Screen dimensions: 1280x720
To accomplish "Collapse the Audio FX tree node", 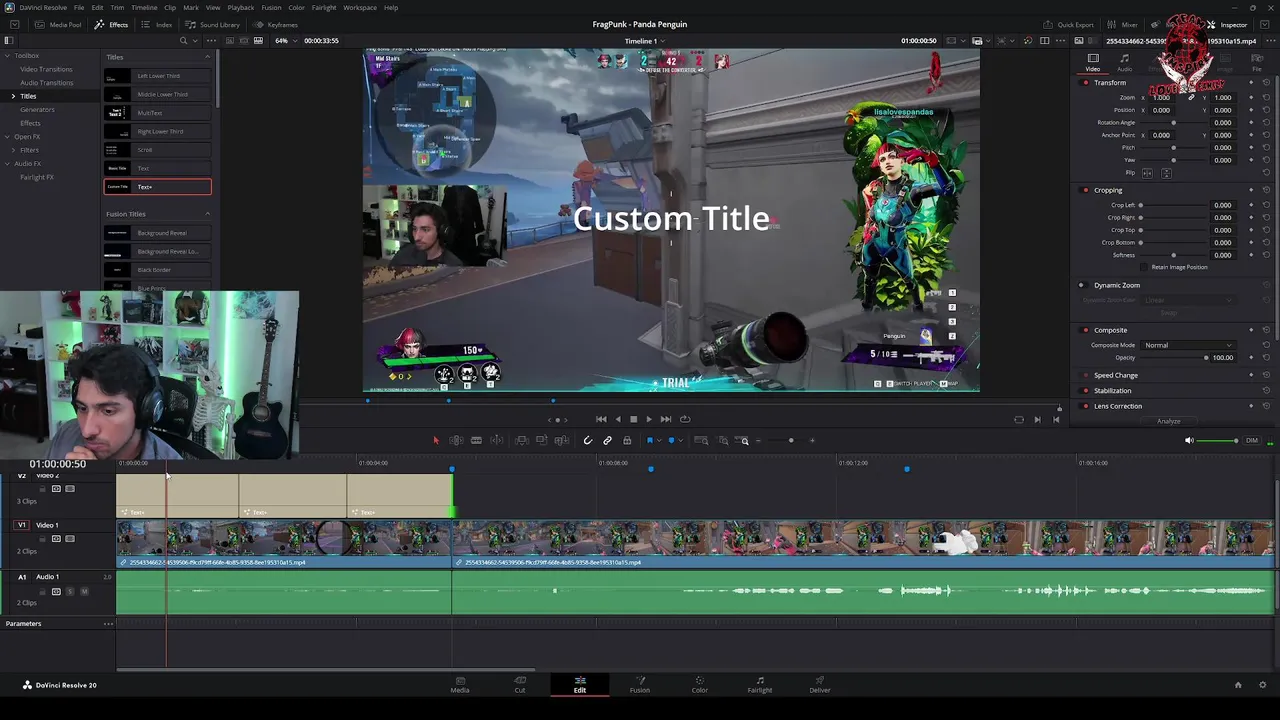I will click(x=8, y=164).
